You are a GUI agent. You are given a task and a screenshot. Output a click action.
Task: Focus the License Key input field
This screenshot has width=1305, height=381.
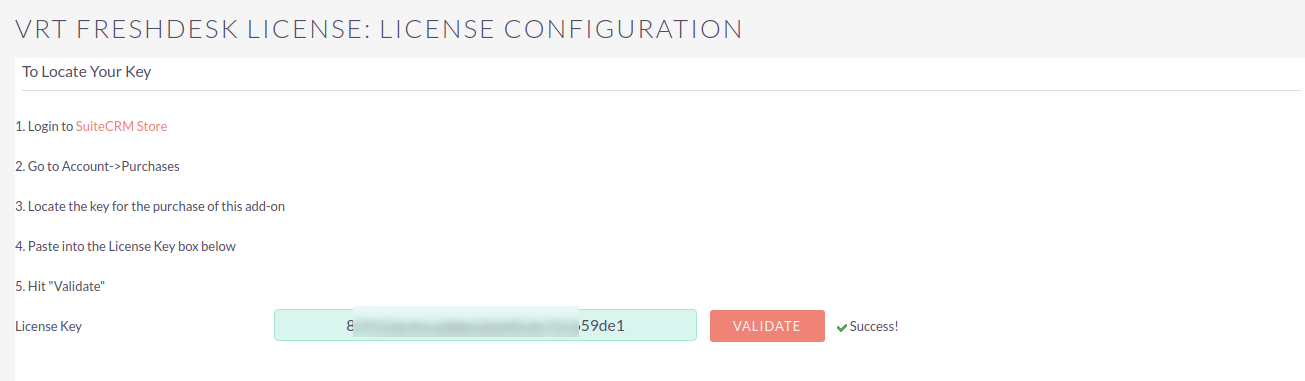pos(485,325)
